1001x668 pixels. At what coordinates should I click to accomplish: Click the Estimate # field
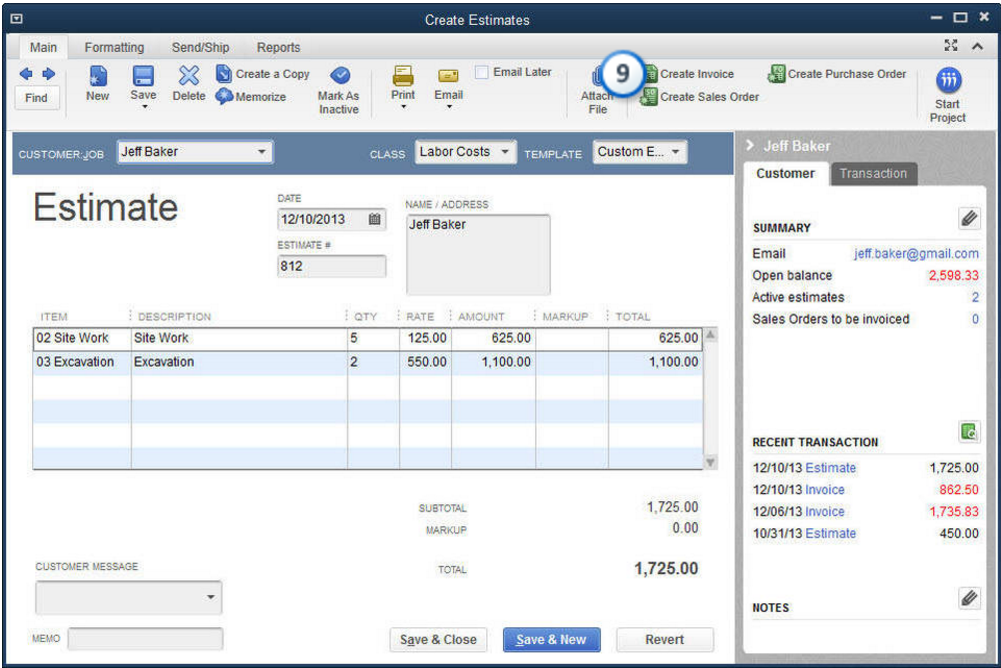tap(331, 266)
